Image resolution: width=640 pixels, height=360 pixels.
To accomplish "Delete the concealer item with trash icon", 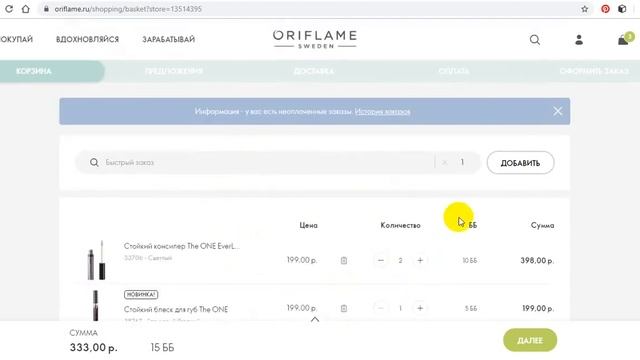I will tap(344, 260).
